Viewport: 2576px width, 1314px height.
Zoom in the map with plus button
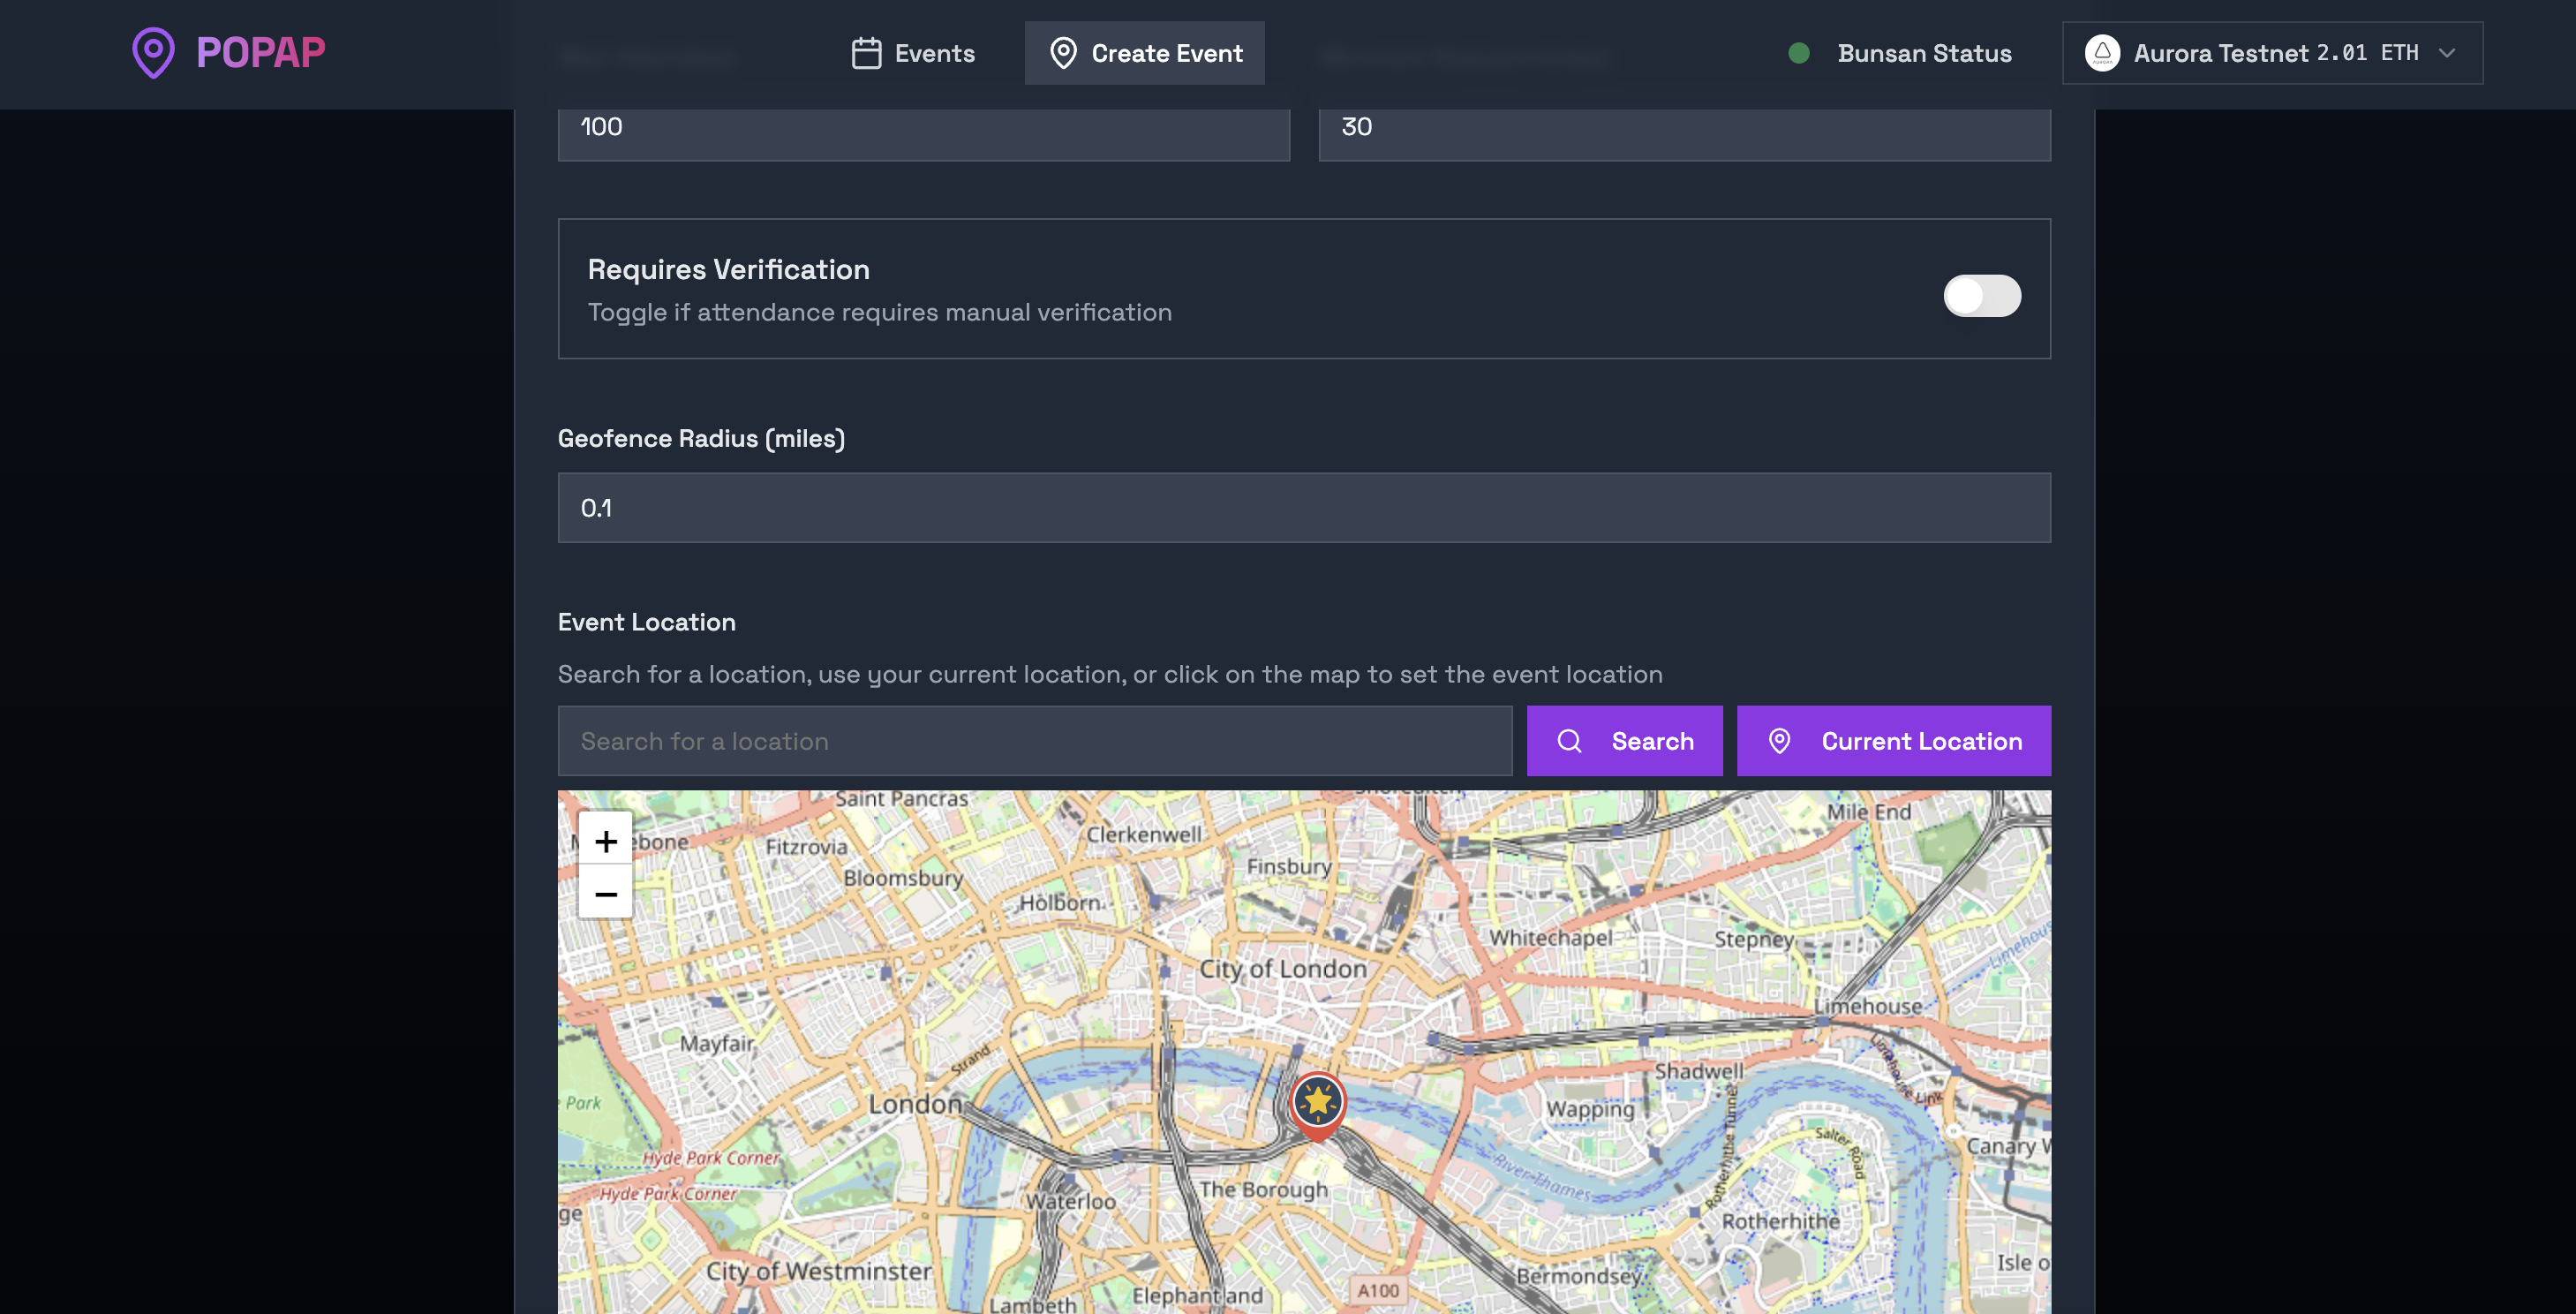[605, 841]
